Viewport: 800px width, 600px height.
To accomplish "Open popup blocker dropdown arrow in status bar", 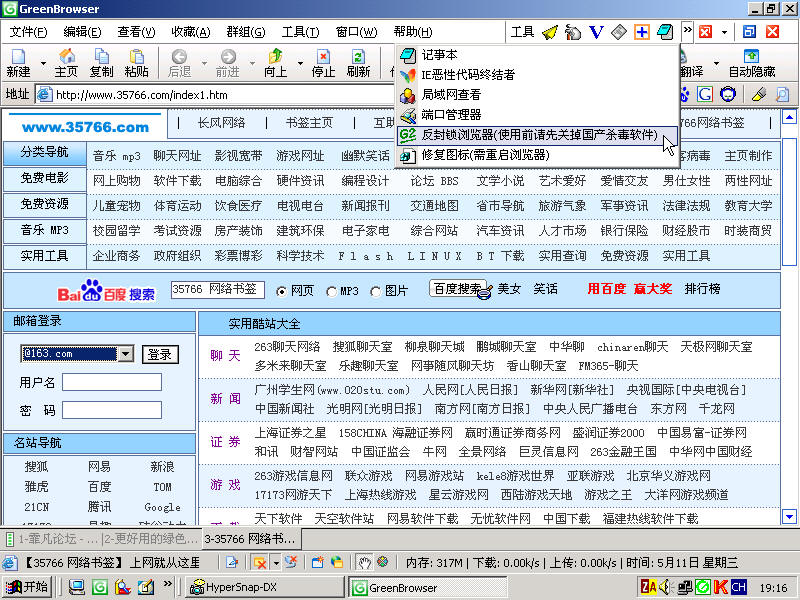I will pos(276,563).
